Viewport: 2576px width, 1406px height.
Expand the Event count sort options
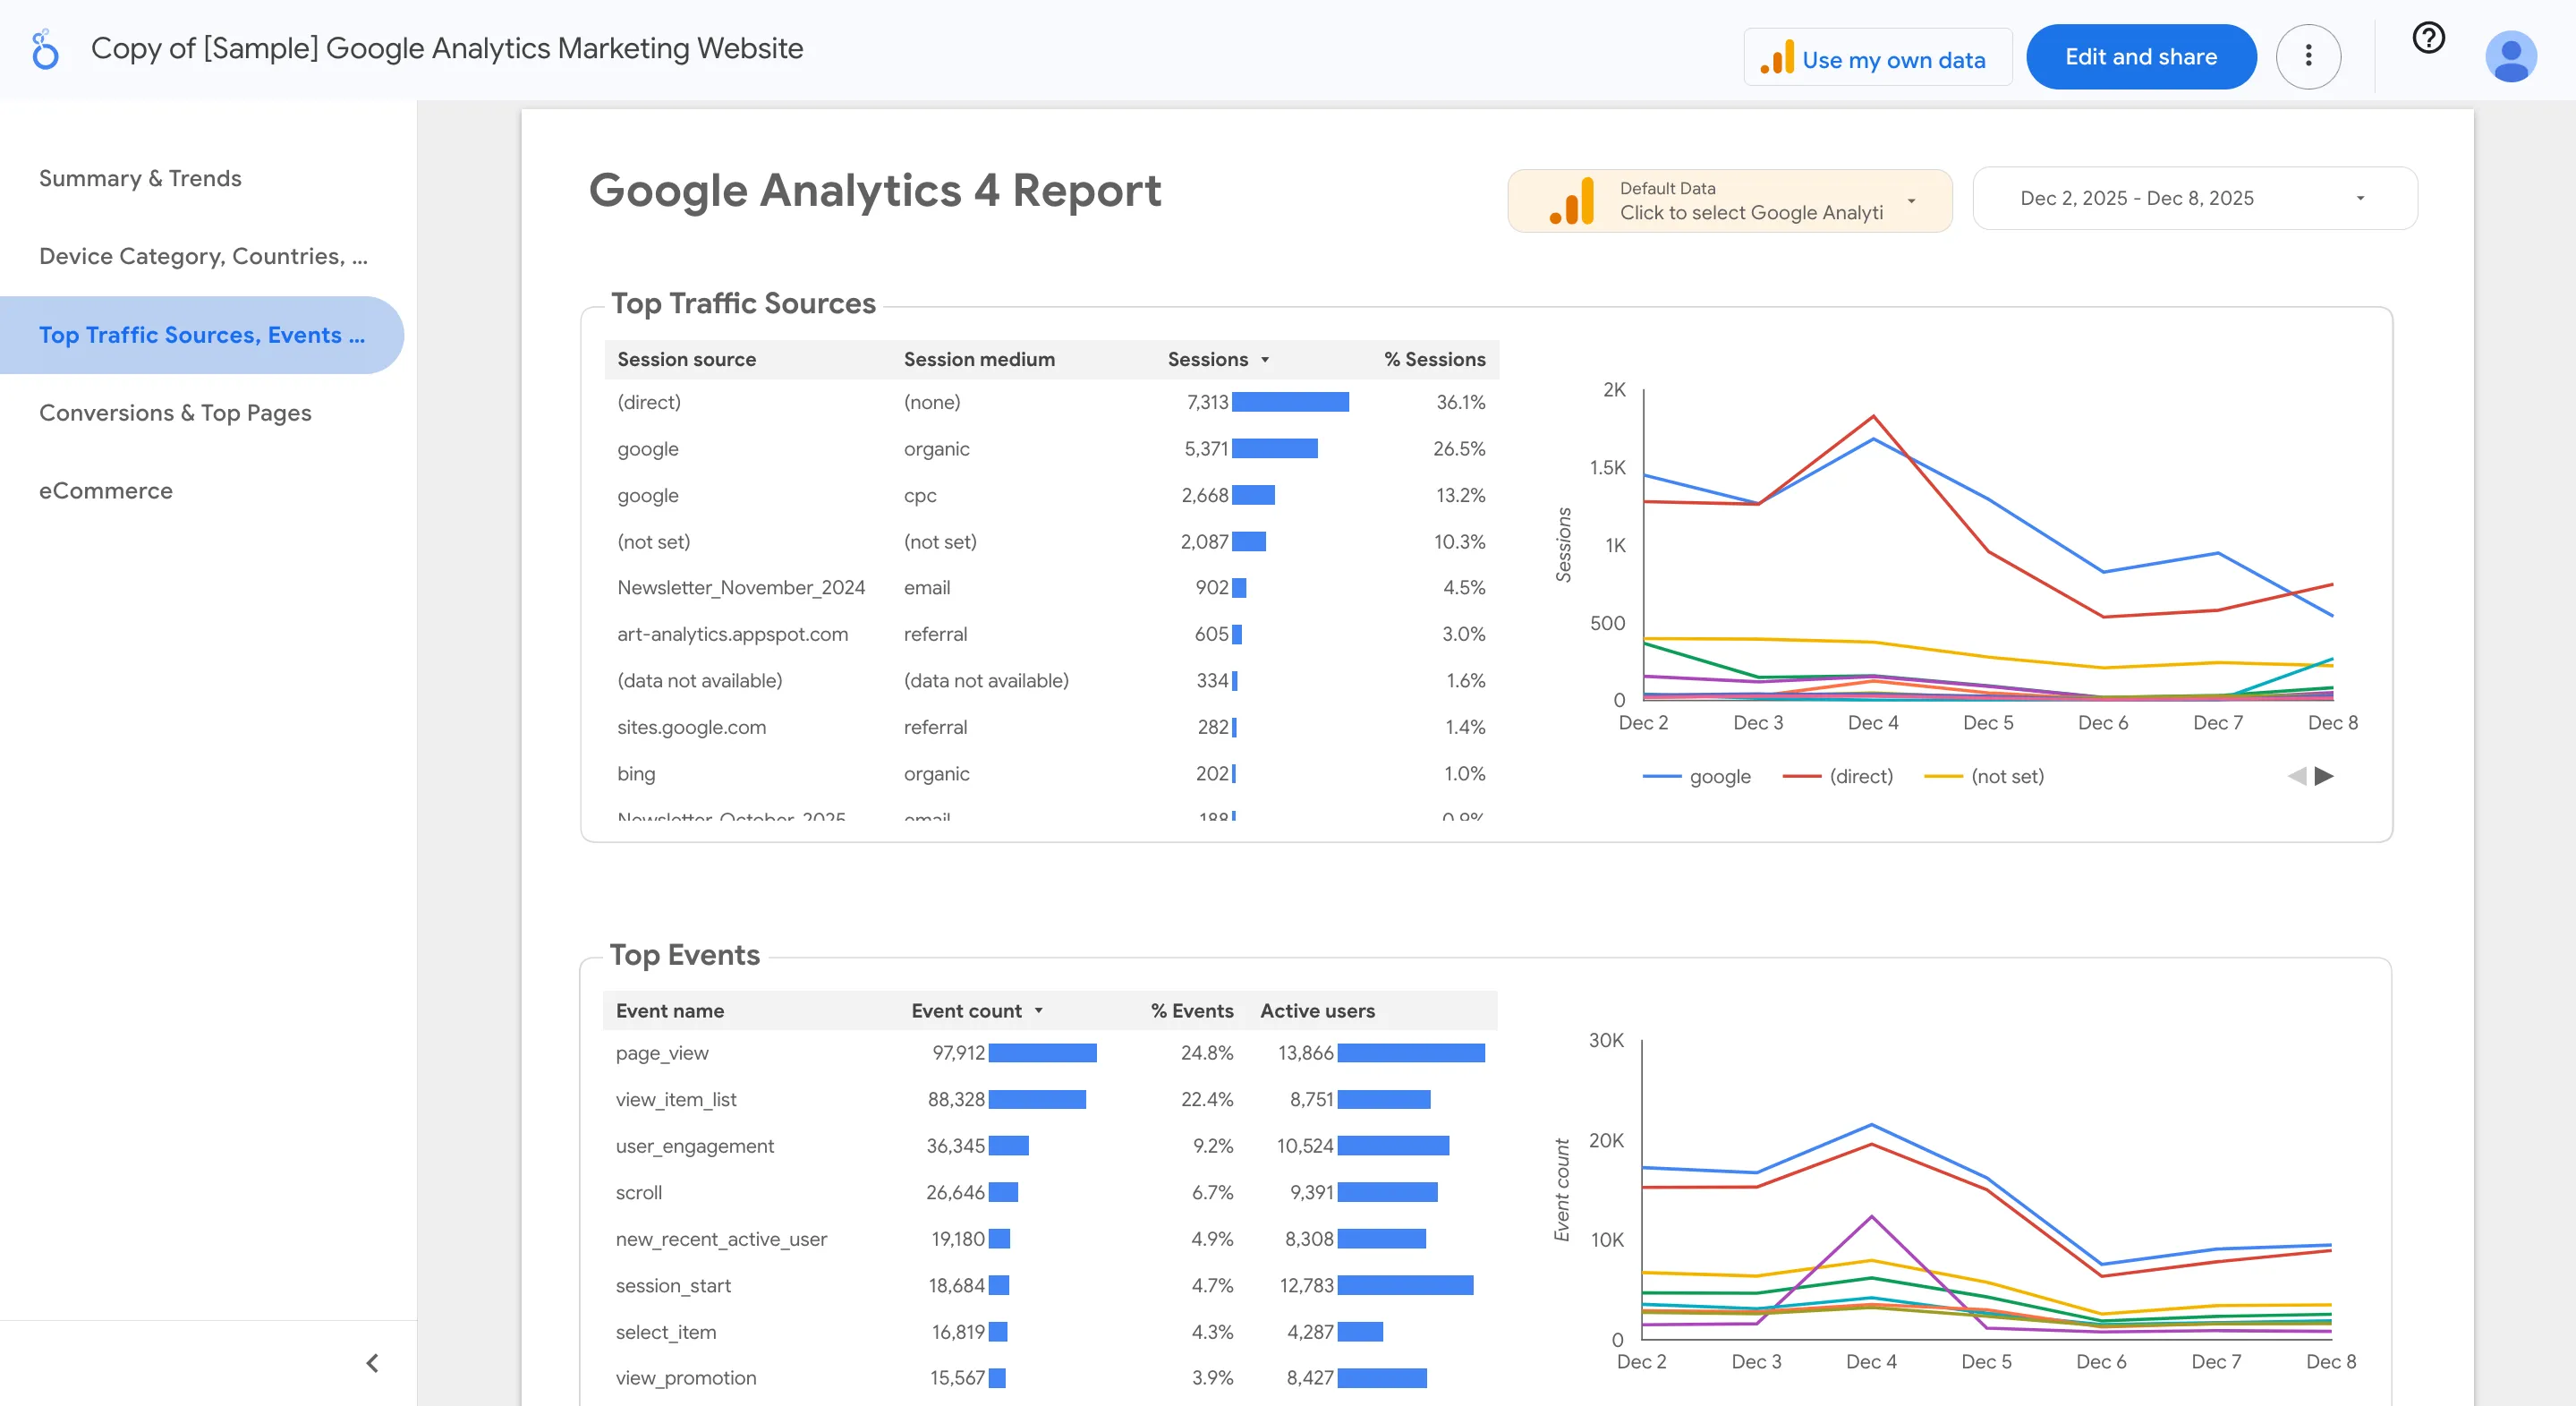(x=1040, y=1011)
